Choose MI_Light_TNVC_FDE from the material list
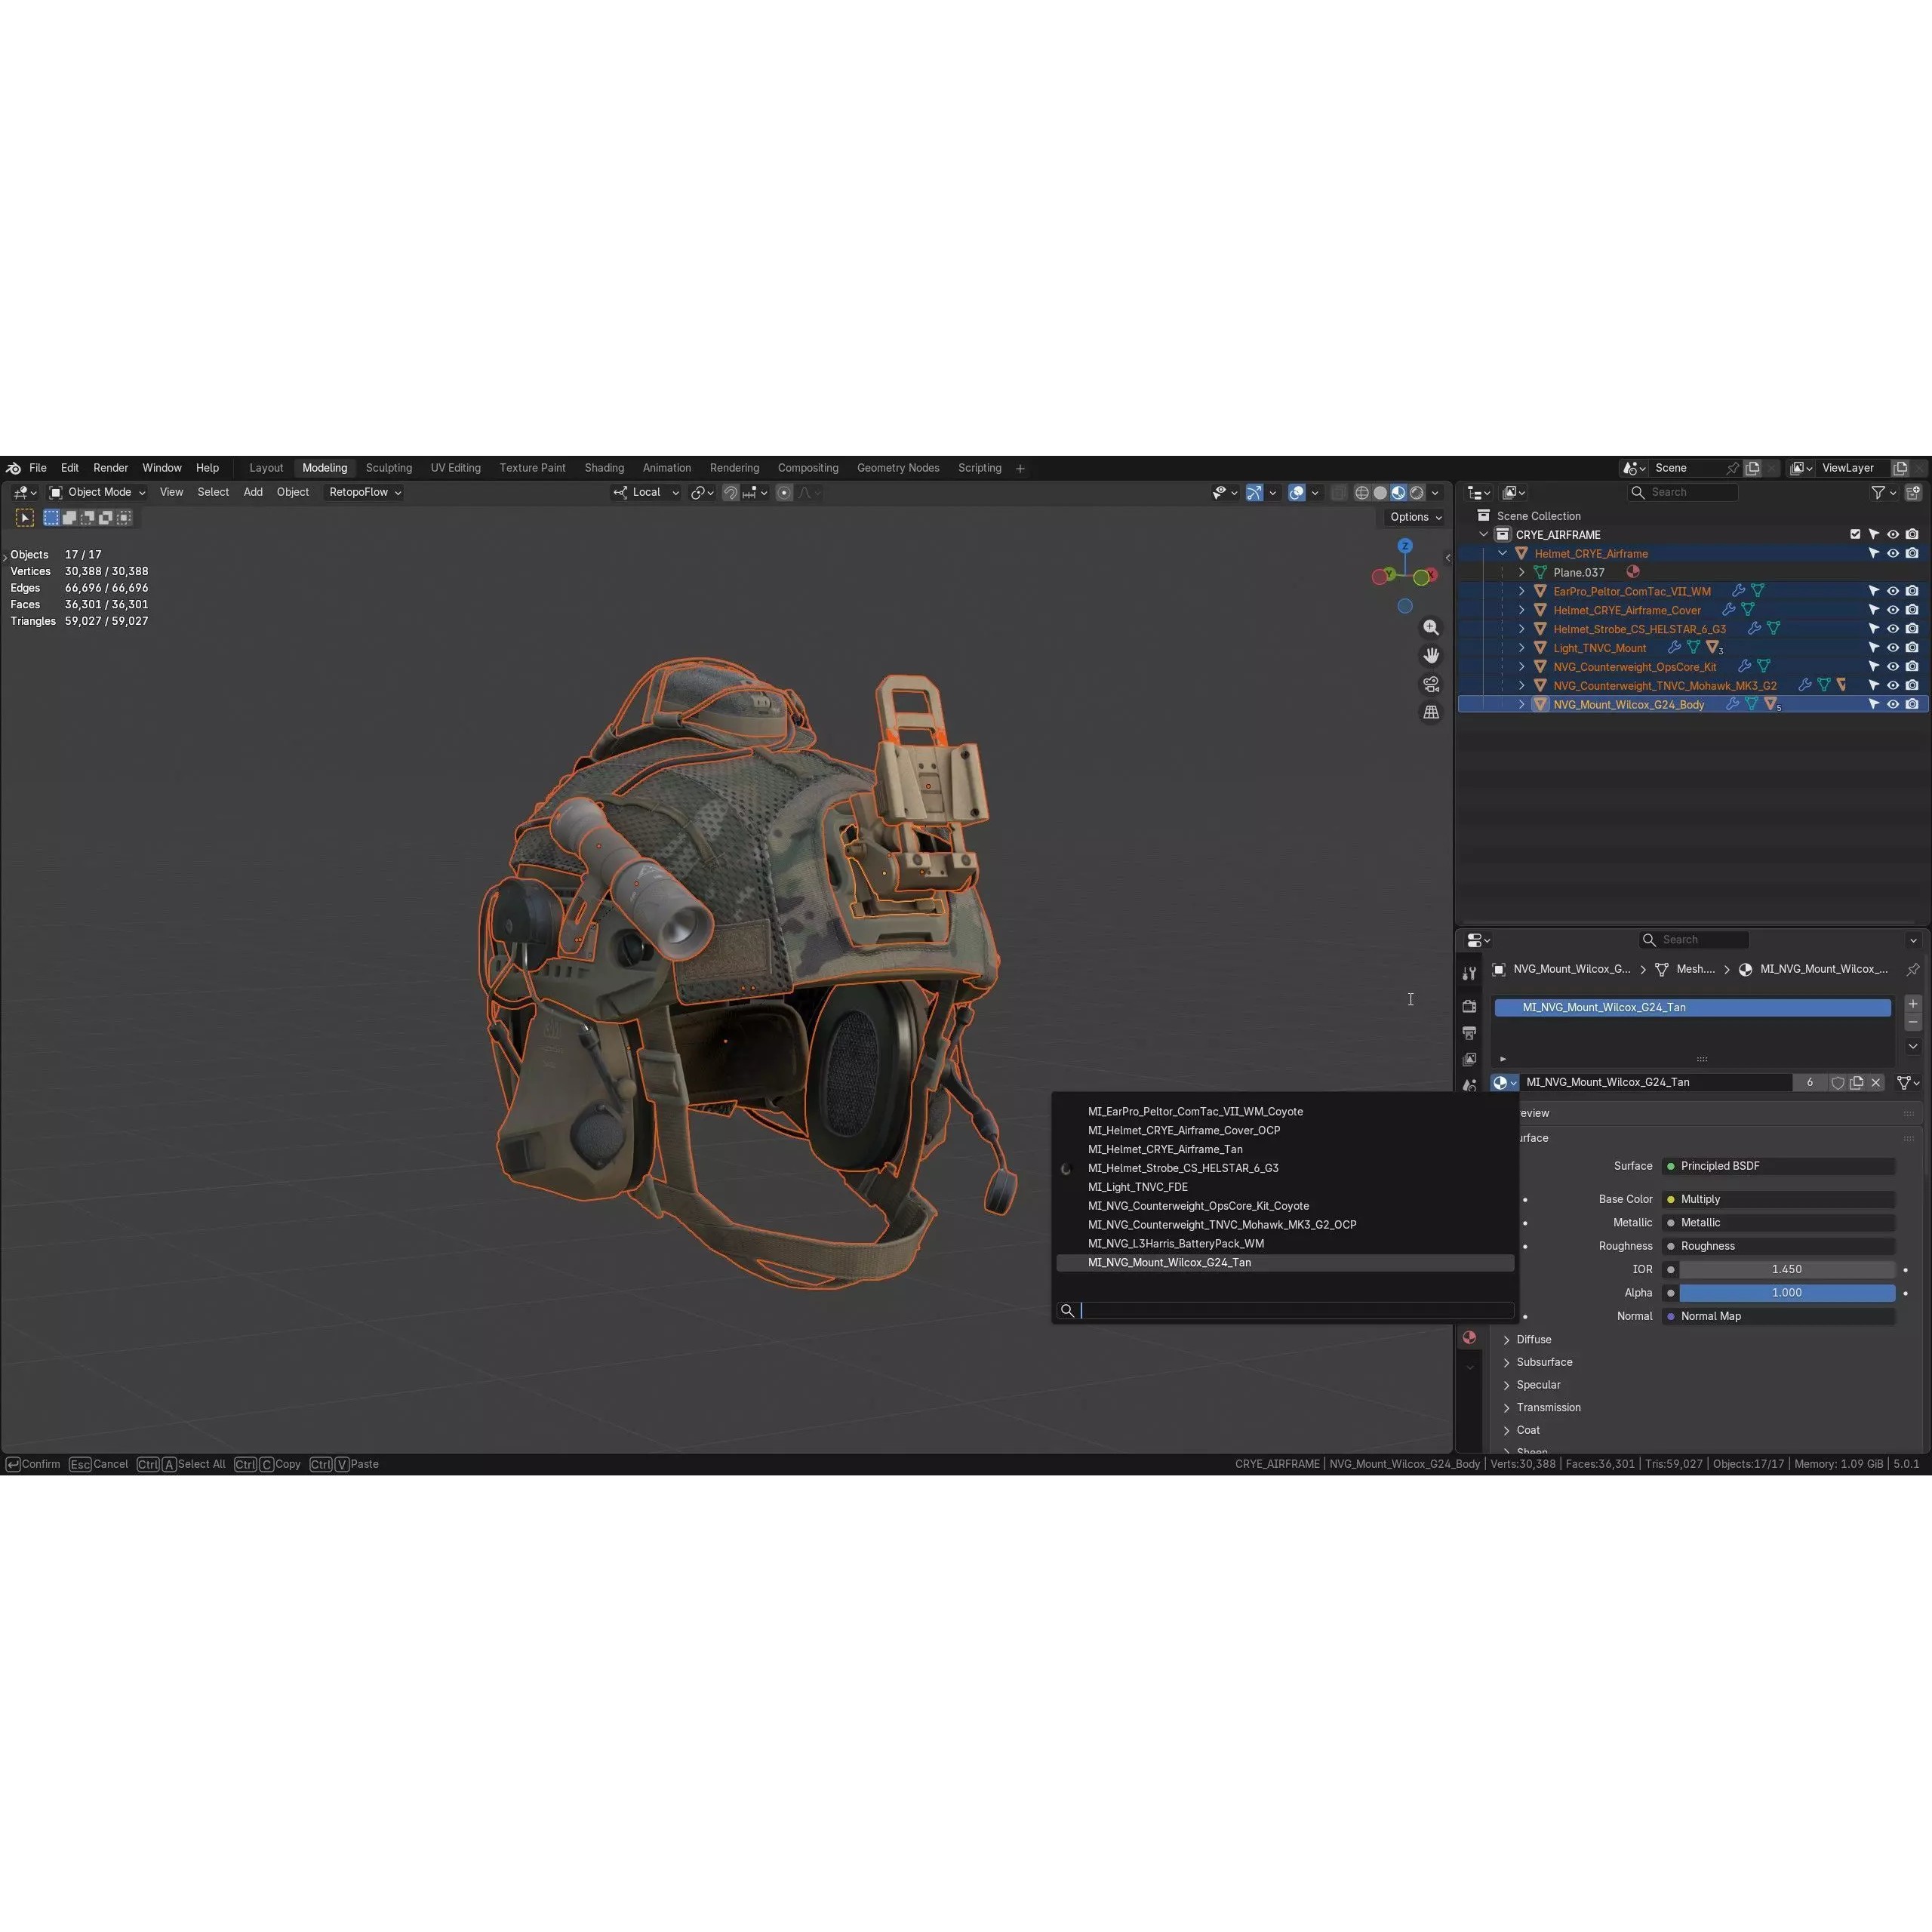The height and width of the screenshot is (1932, 1932). click(1137, 1187)
